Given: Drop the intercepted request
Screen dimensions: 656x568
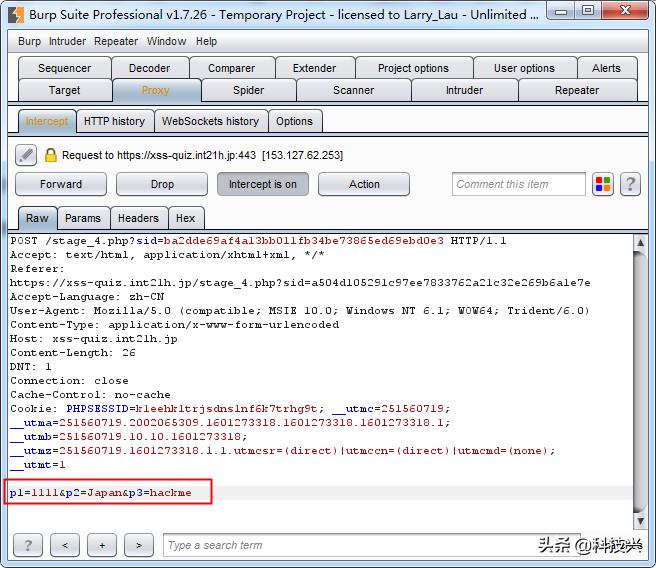Looking at the screenshot, I should pyautogui.click(x=162, y=184).
